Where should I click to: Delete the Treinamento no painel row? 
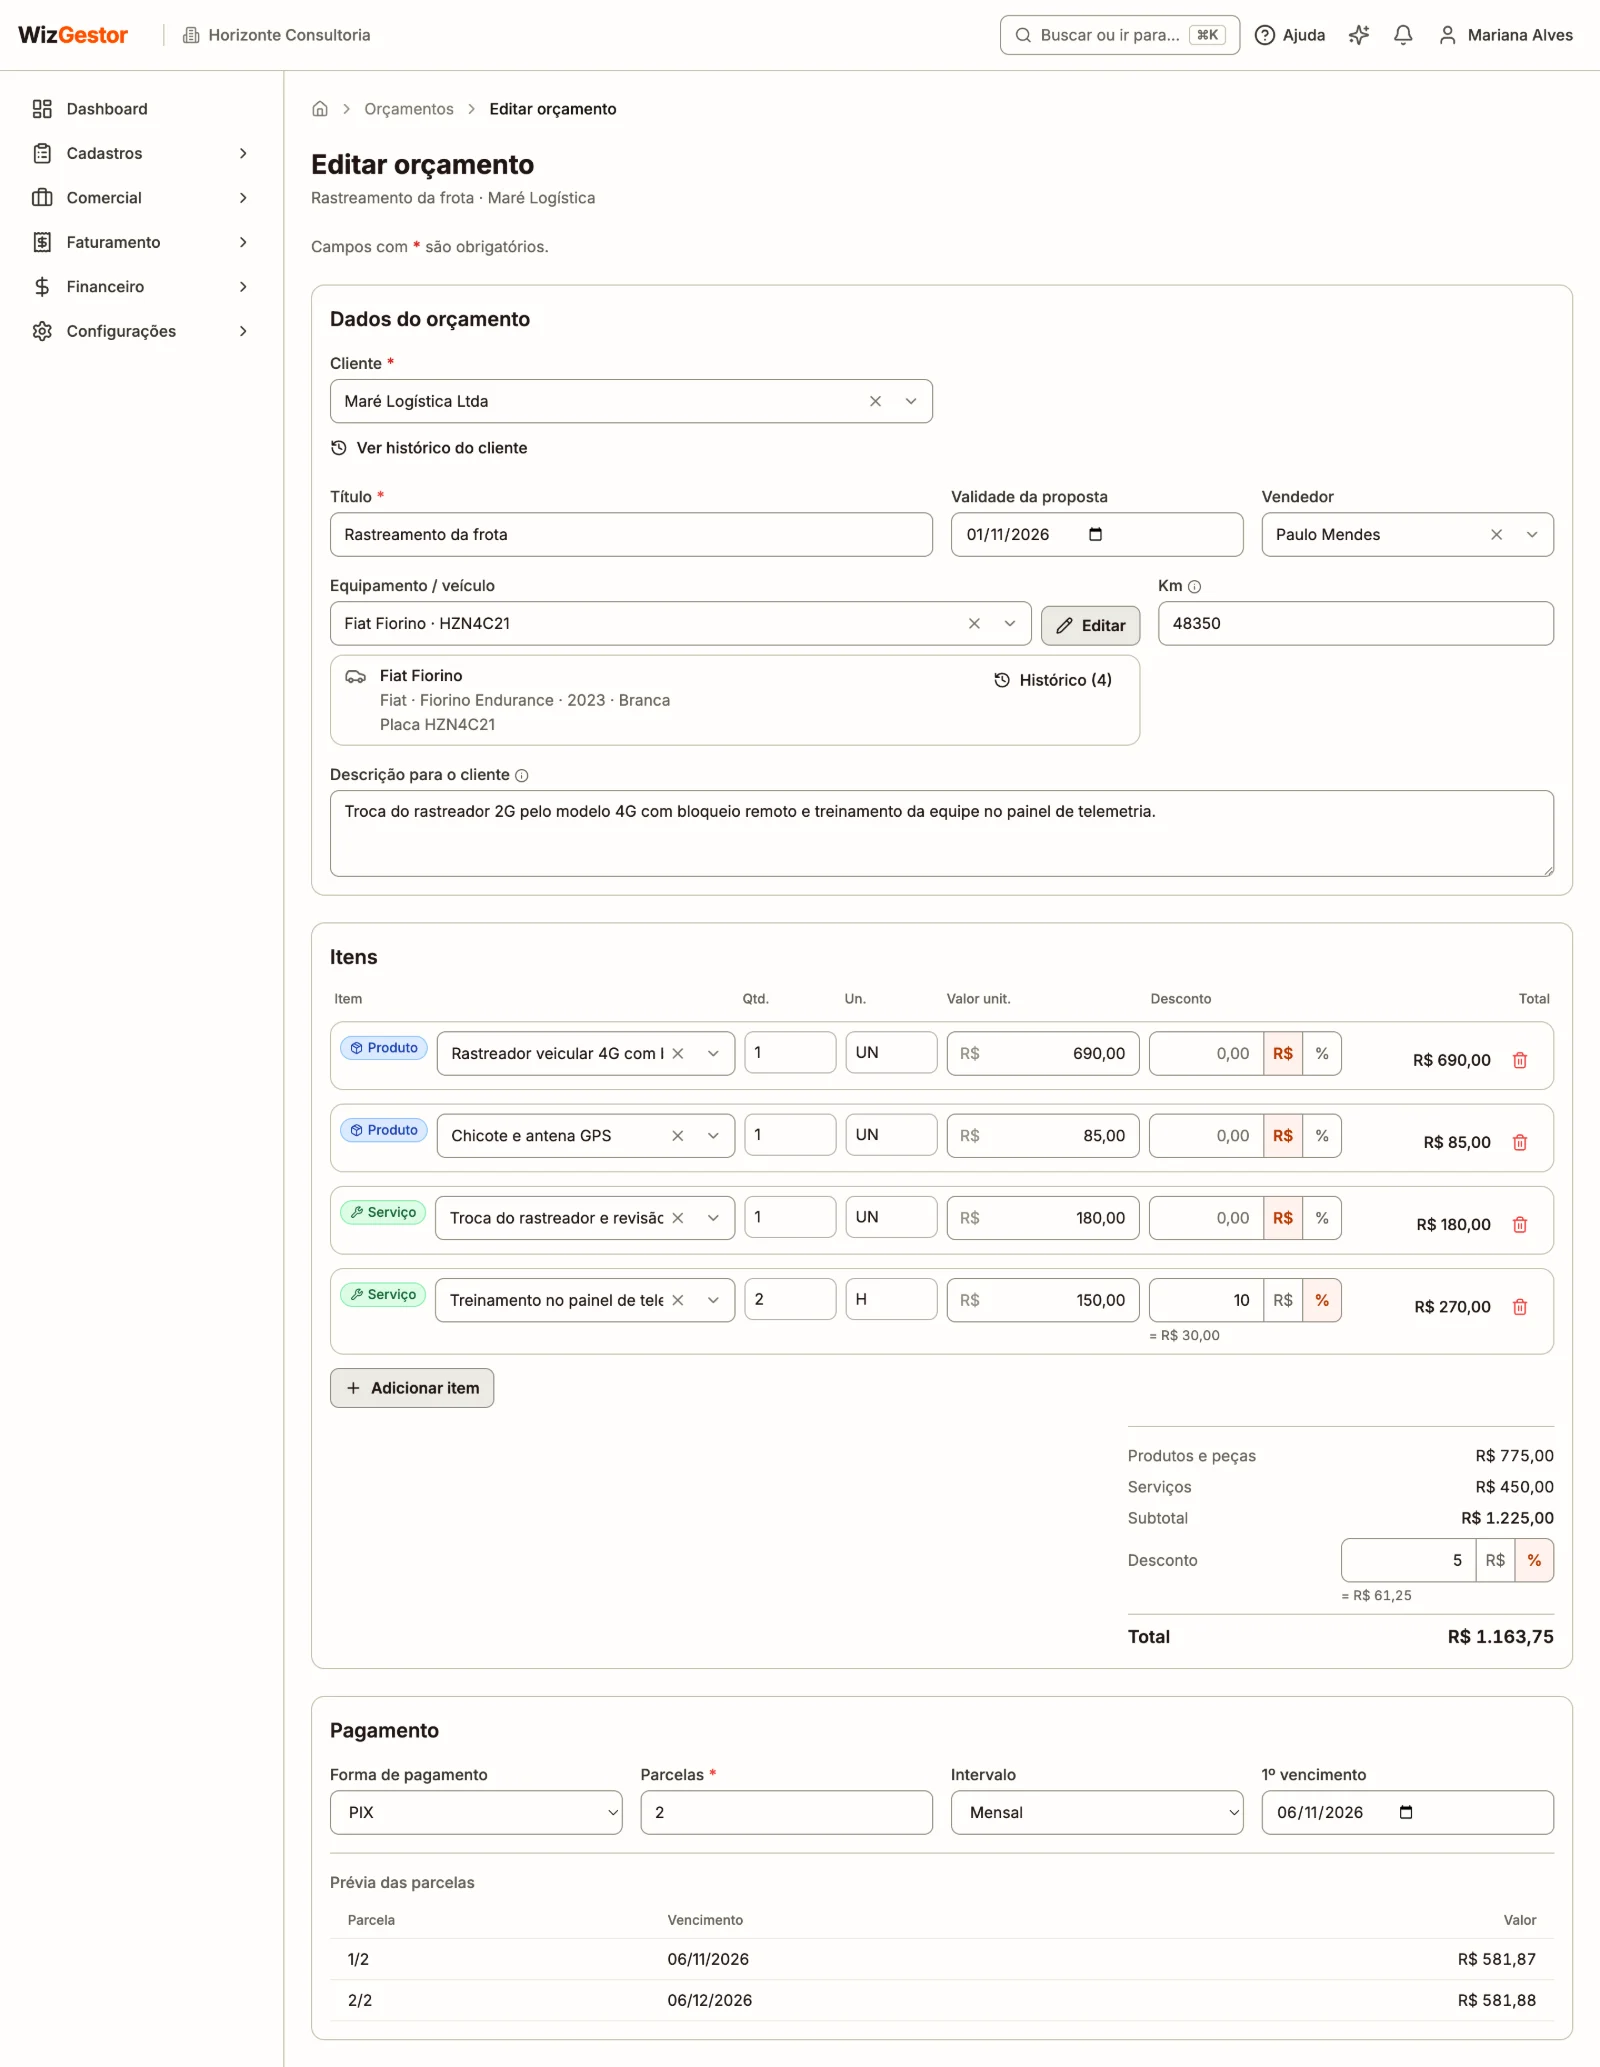(1520, 1306)
